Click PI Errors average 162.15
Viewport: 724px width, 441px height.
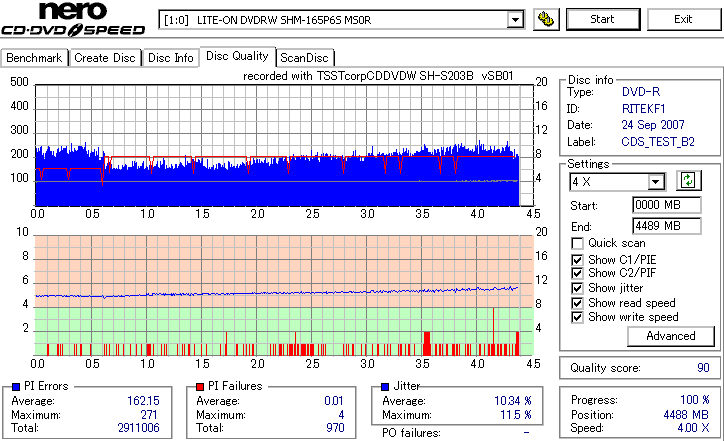[x=143, y=401]
